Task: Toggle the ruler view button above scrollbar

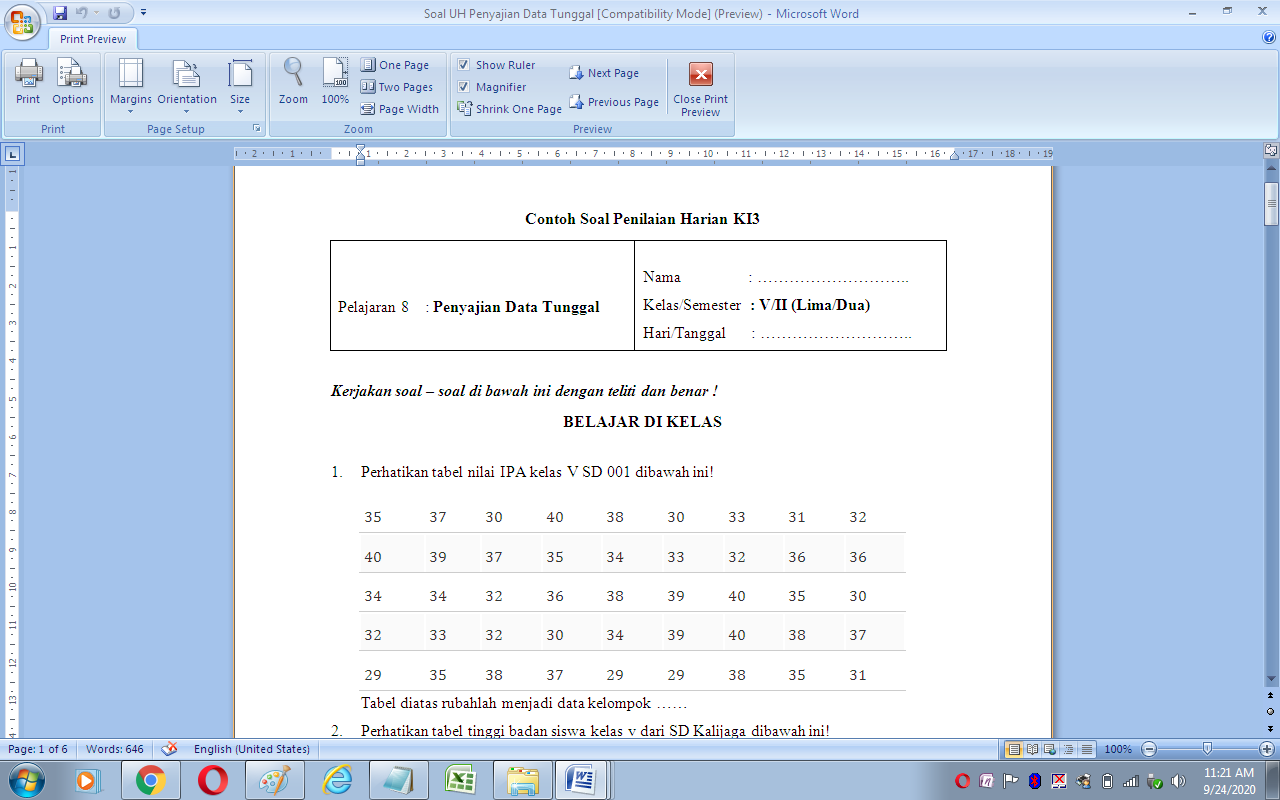Action: (x=1271, y=151)
